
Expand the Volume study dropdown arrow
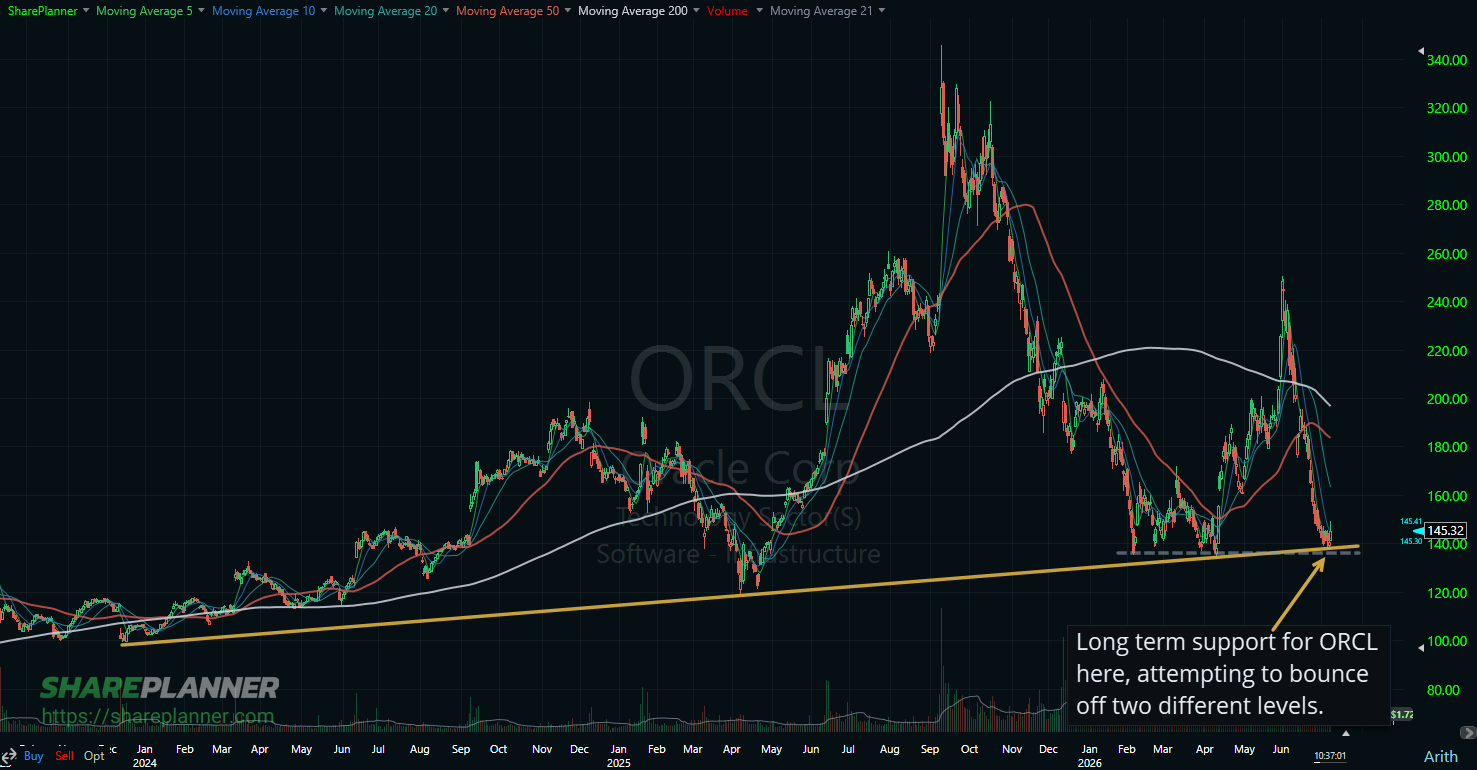tap(759, 11)
